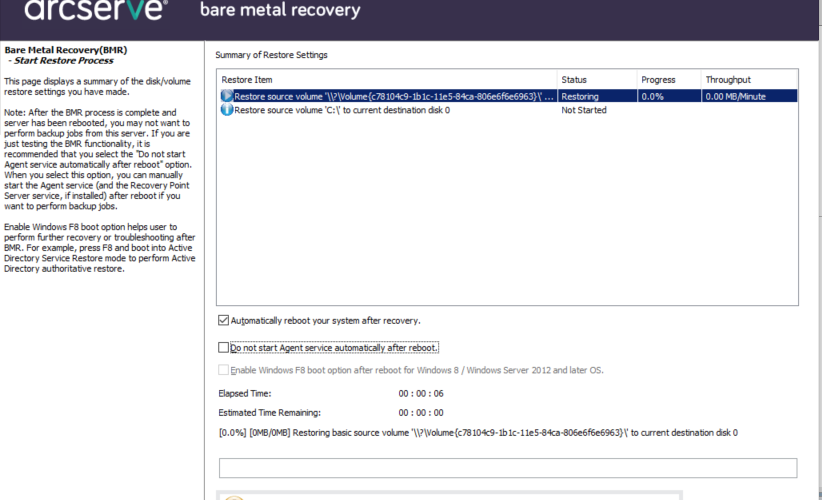The width and height of the screenshot is (822, 500).
Task: Click the Status column header
Action: point(597,80)
